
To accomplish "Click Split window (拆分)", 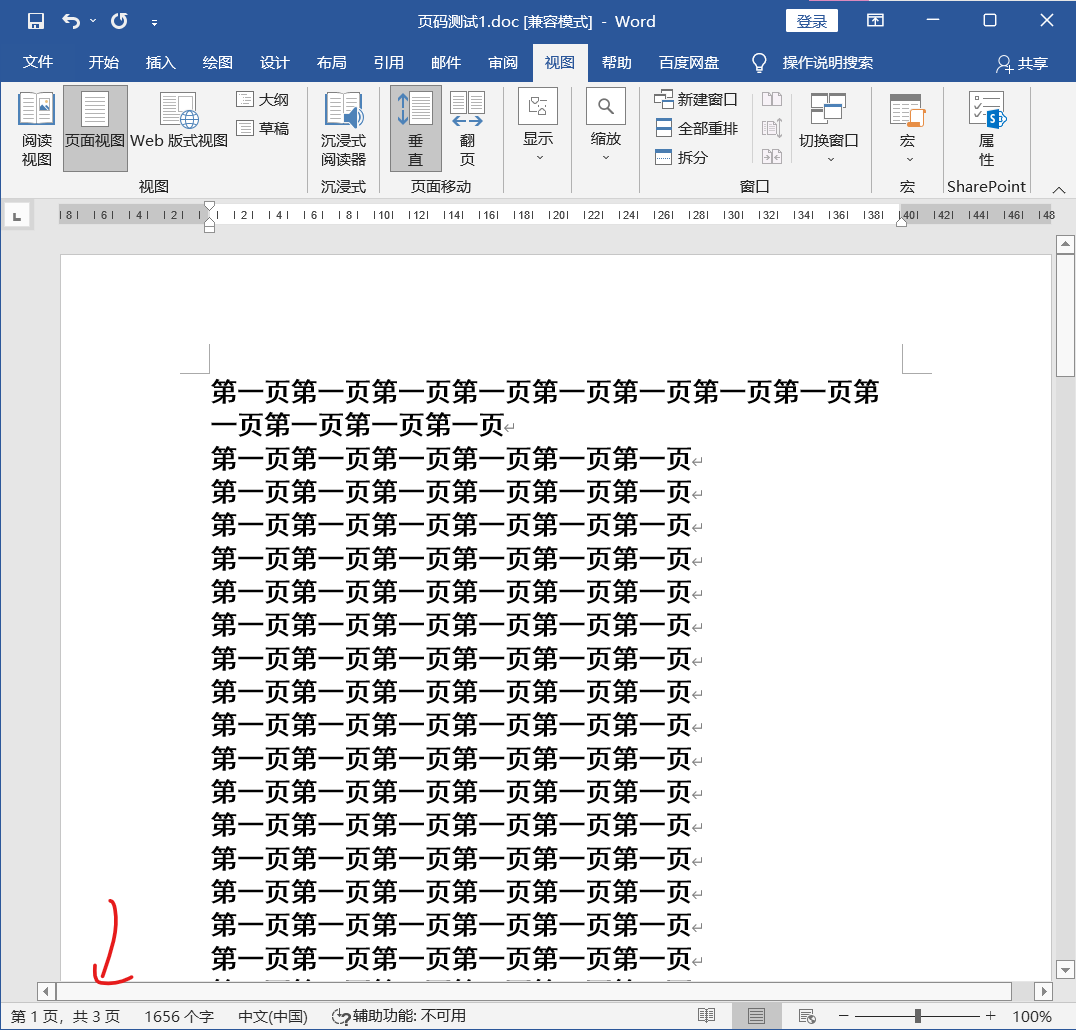I will (681, 157).
